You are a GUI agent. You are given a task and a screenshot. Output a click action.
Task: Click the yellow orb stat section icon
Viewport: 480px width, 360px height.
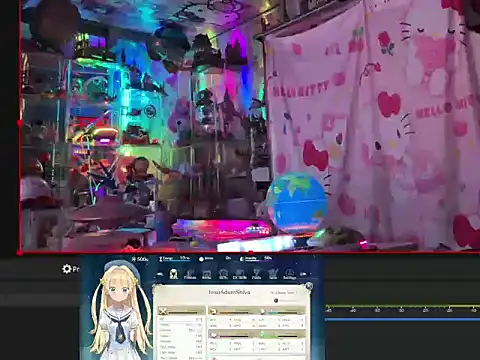[x=213, y=312]
